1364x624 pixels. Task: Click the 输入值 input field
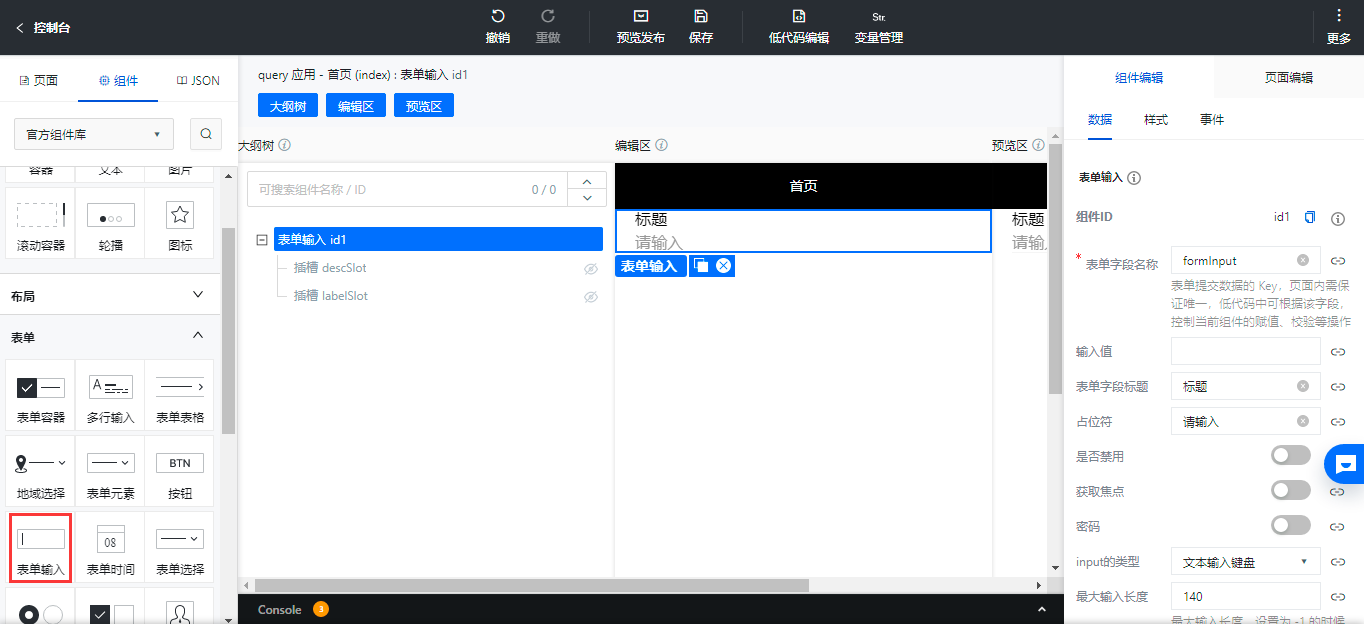click(1246, 351)
